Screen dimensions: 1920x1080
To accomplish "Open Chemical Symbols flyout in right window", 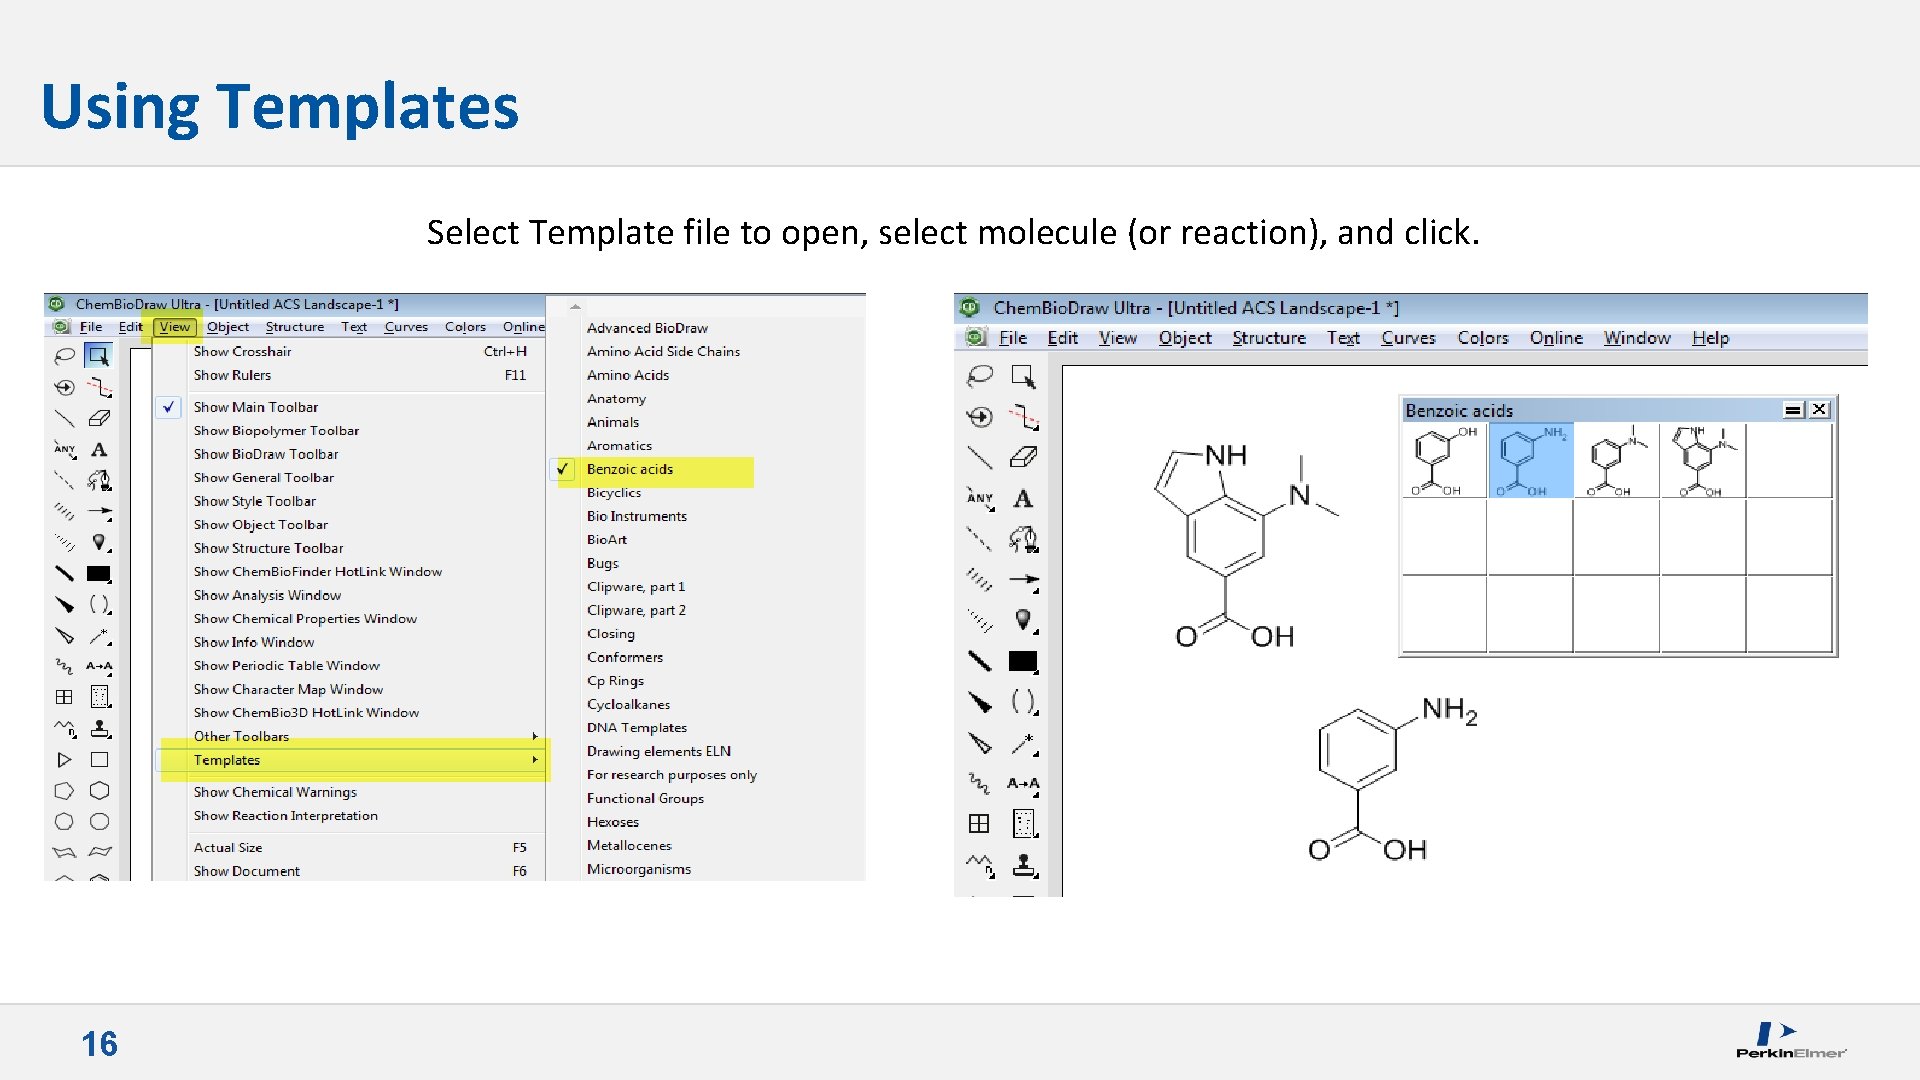I will [x=1023, y=743].
